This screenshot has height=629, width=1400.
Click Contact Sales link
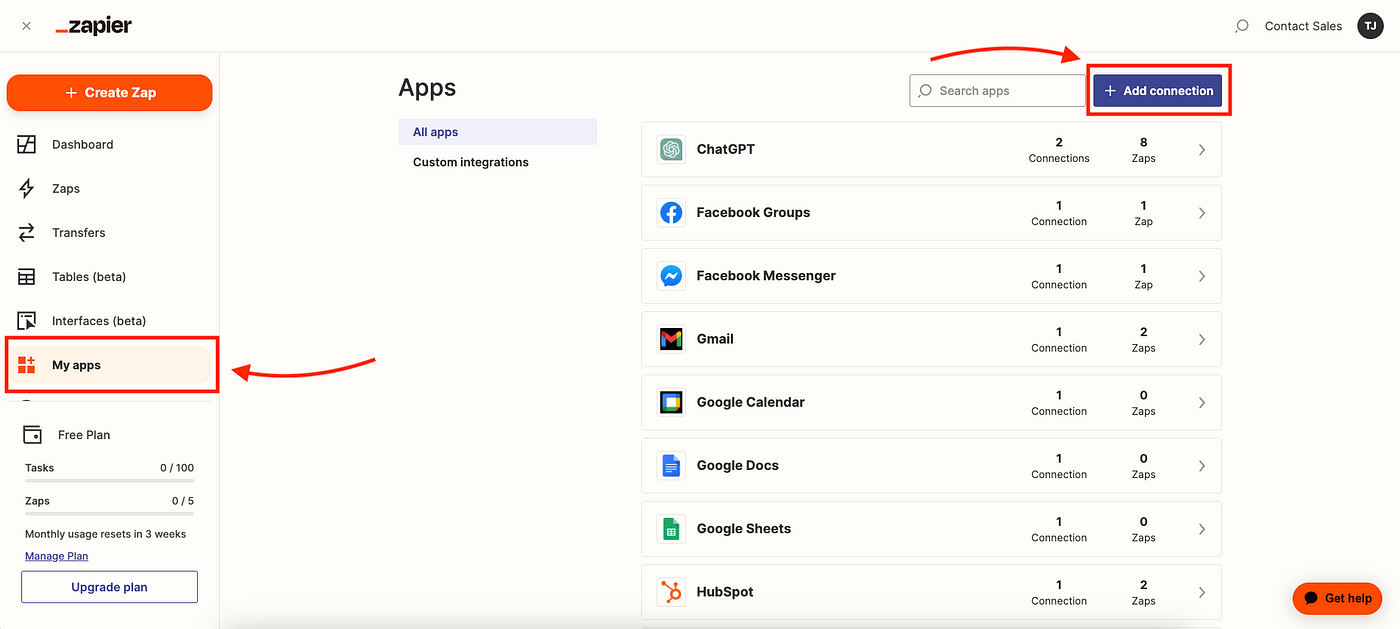click(x=1303, y=26)
